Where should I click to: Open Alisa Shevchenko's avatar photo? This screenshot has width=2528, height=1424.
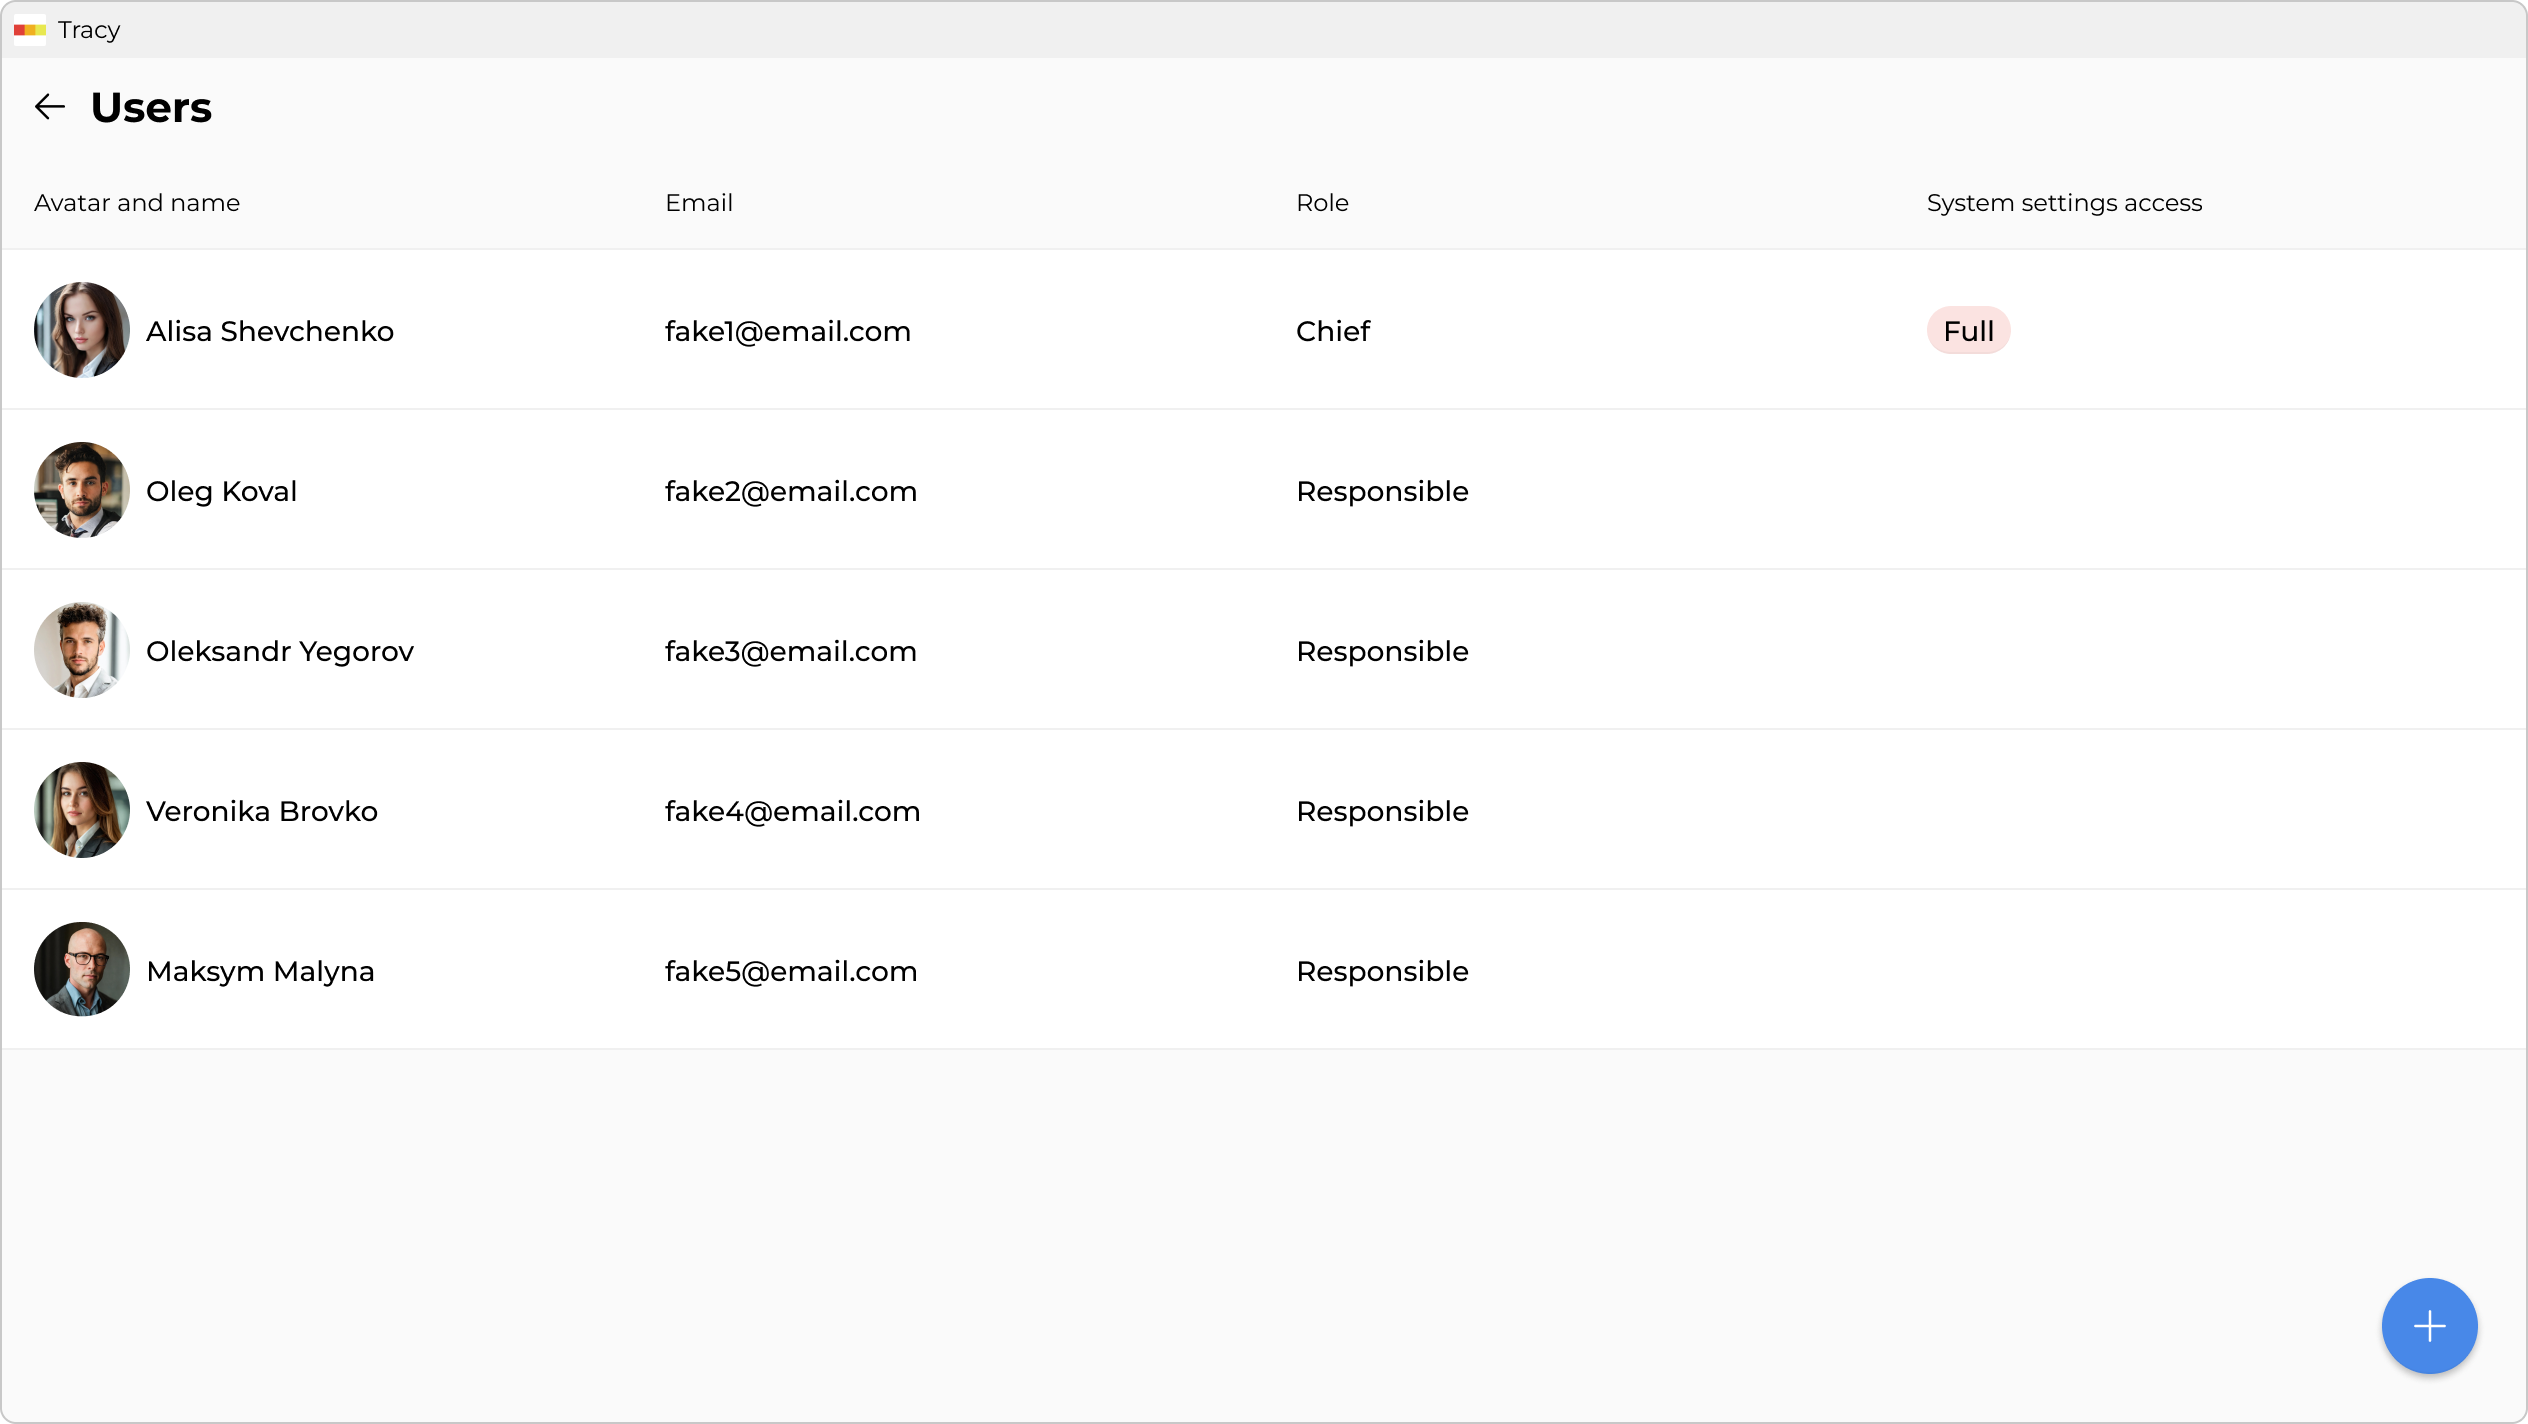(82, 330)
